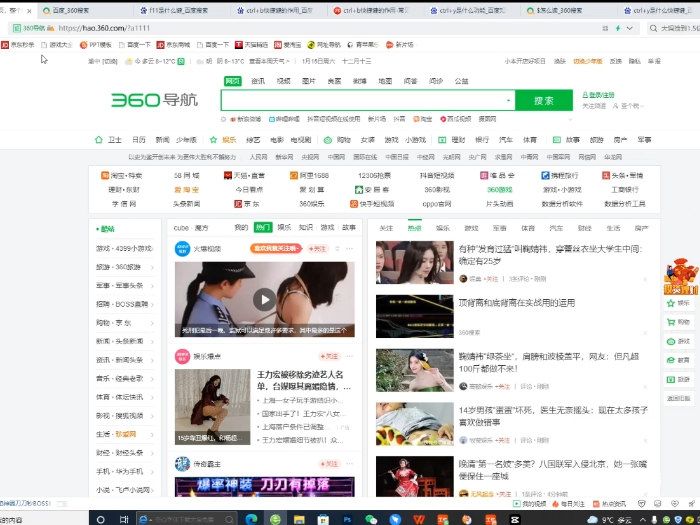
Task: Open the 网址导航 bookmark
Action: tap(324, 45)
